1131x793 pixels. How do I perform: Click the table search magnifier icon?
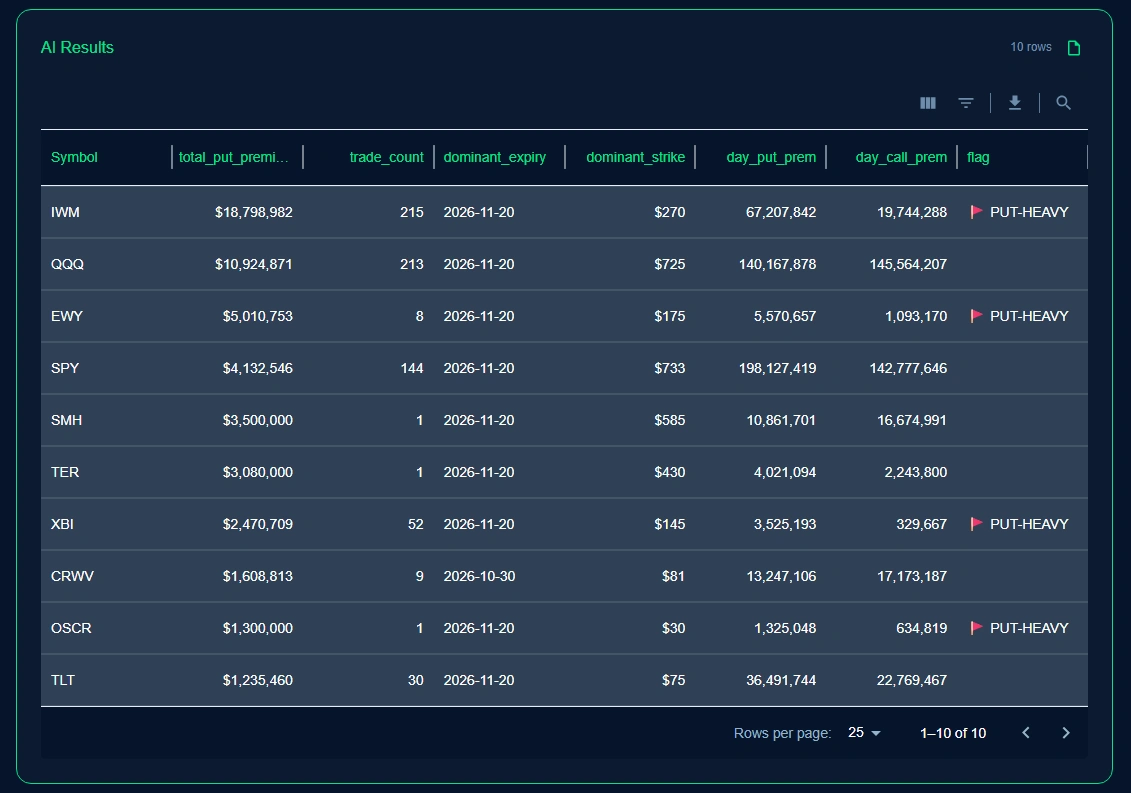coord(1063,103)
